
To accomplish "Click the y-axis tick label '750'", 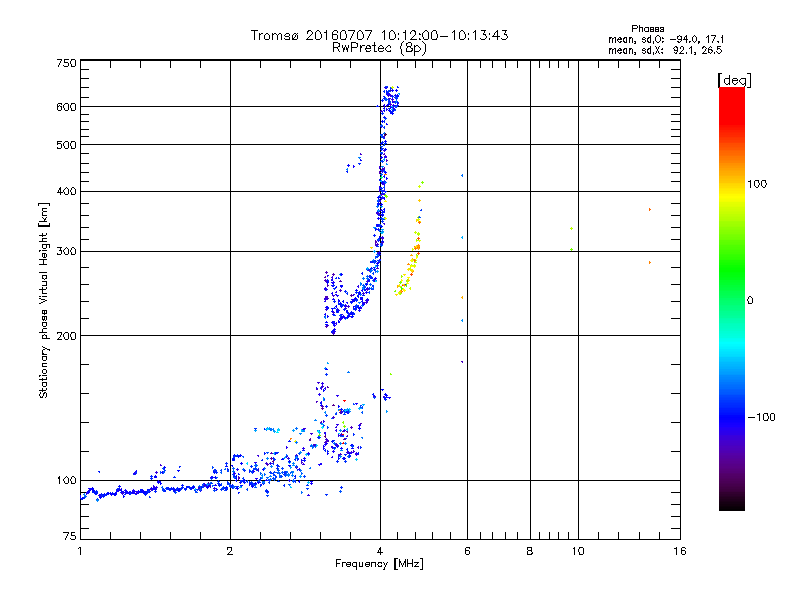I will (x=66, y=63).
